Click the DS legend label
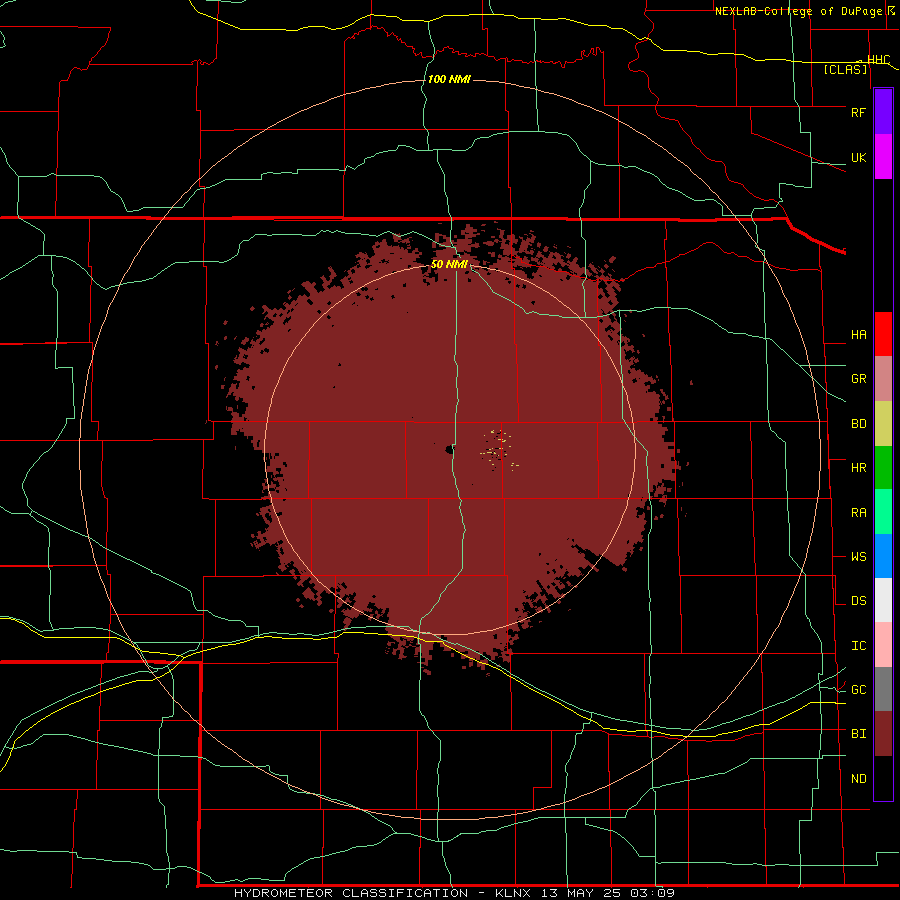This screenshot has width=900, height=900. point(858,601)
